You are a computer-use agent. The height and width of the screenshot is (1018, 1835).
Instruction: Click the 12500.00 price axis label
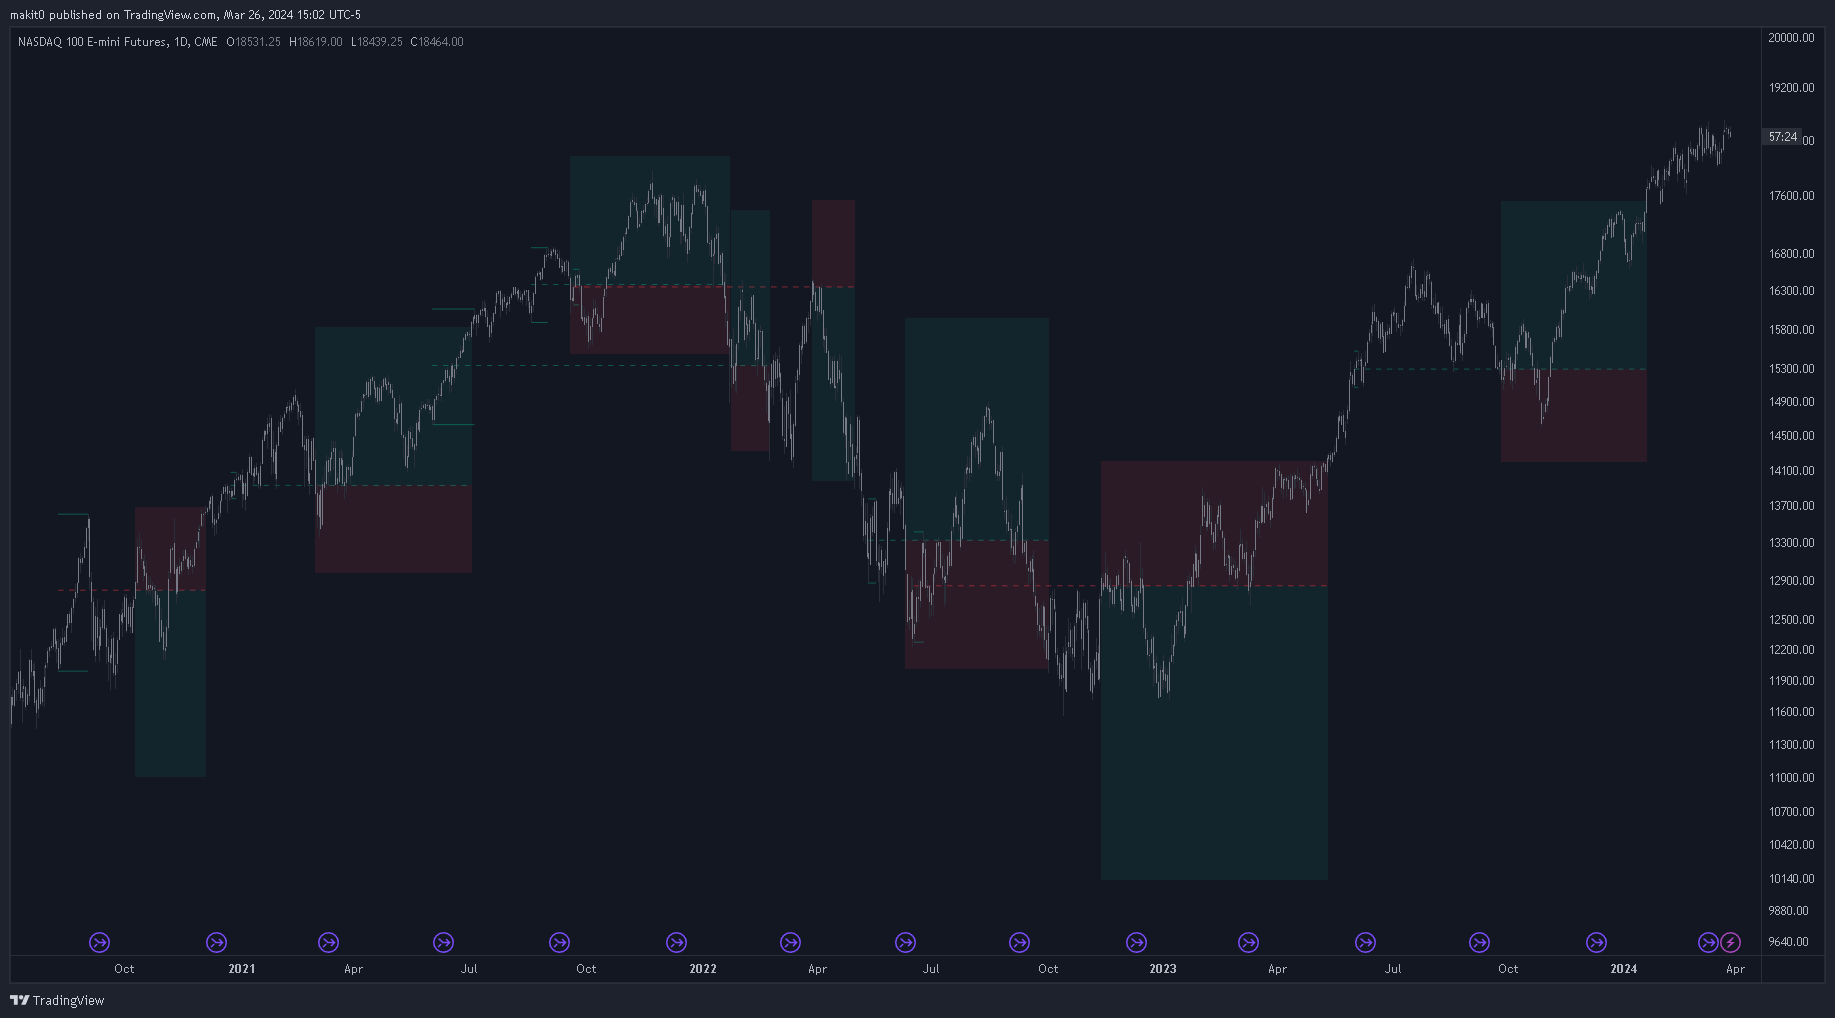coord(1791,620)
